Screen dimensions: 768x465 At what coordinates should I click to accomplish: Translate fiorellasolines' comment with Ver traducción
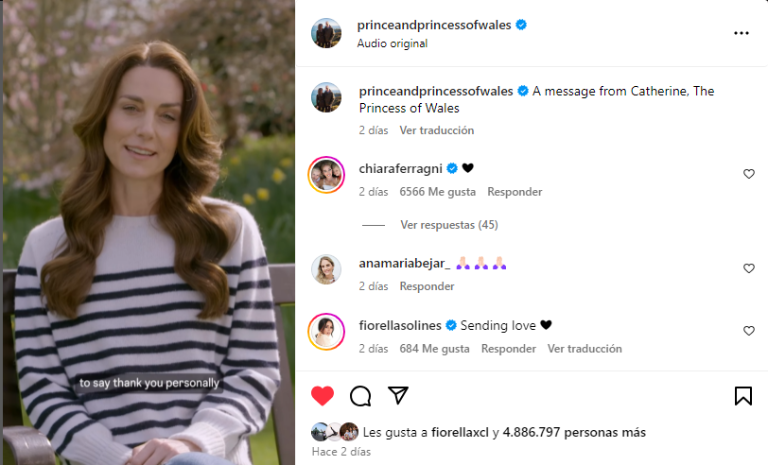[x=584, y=349]
